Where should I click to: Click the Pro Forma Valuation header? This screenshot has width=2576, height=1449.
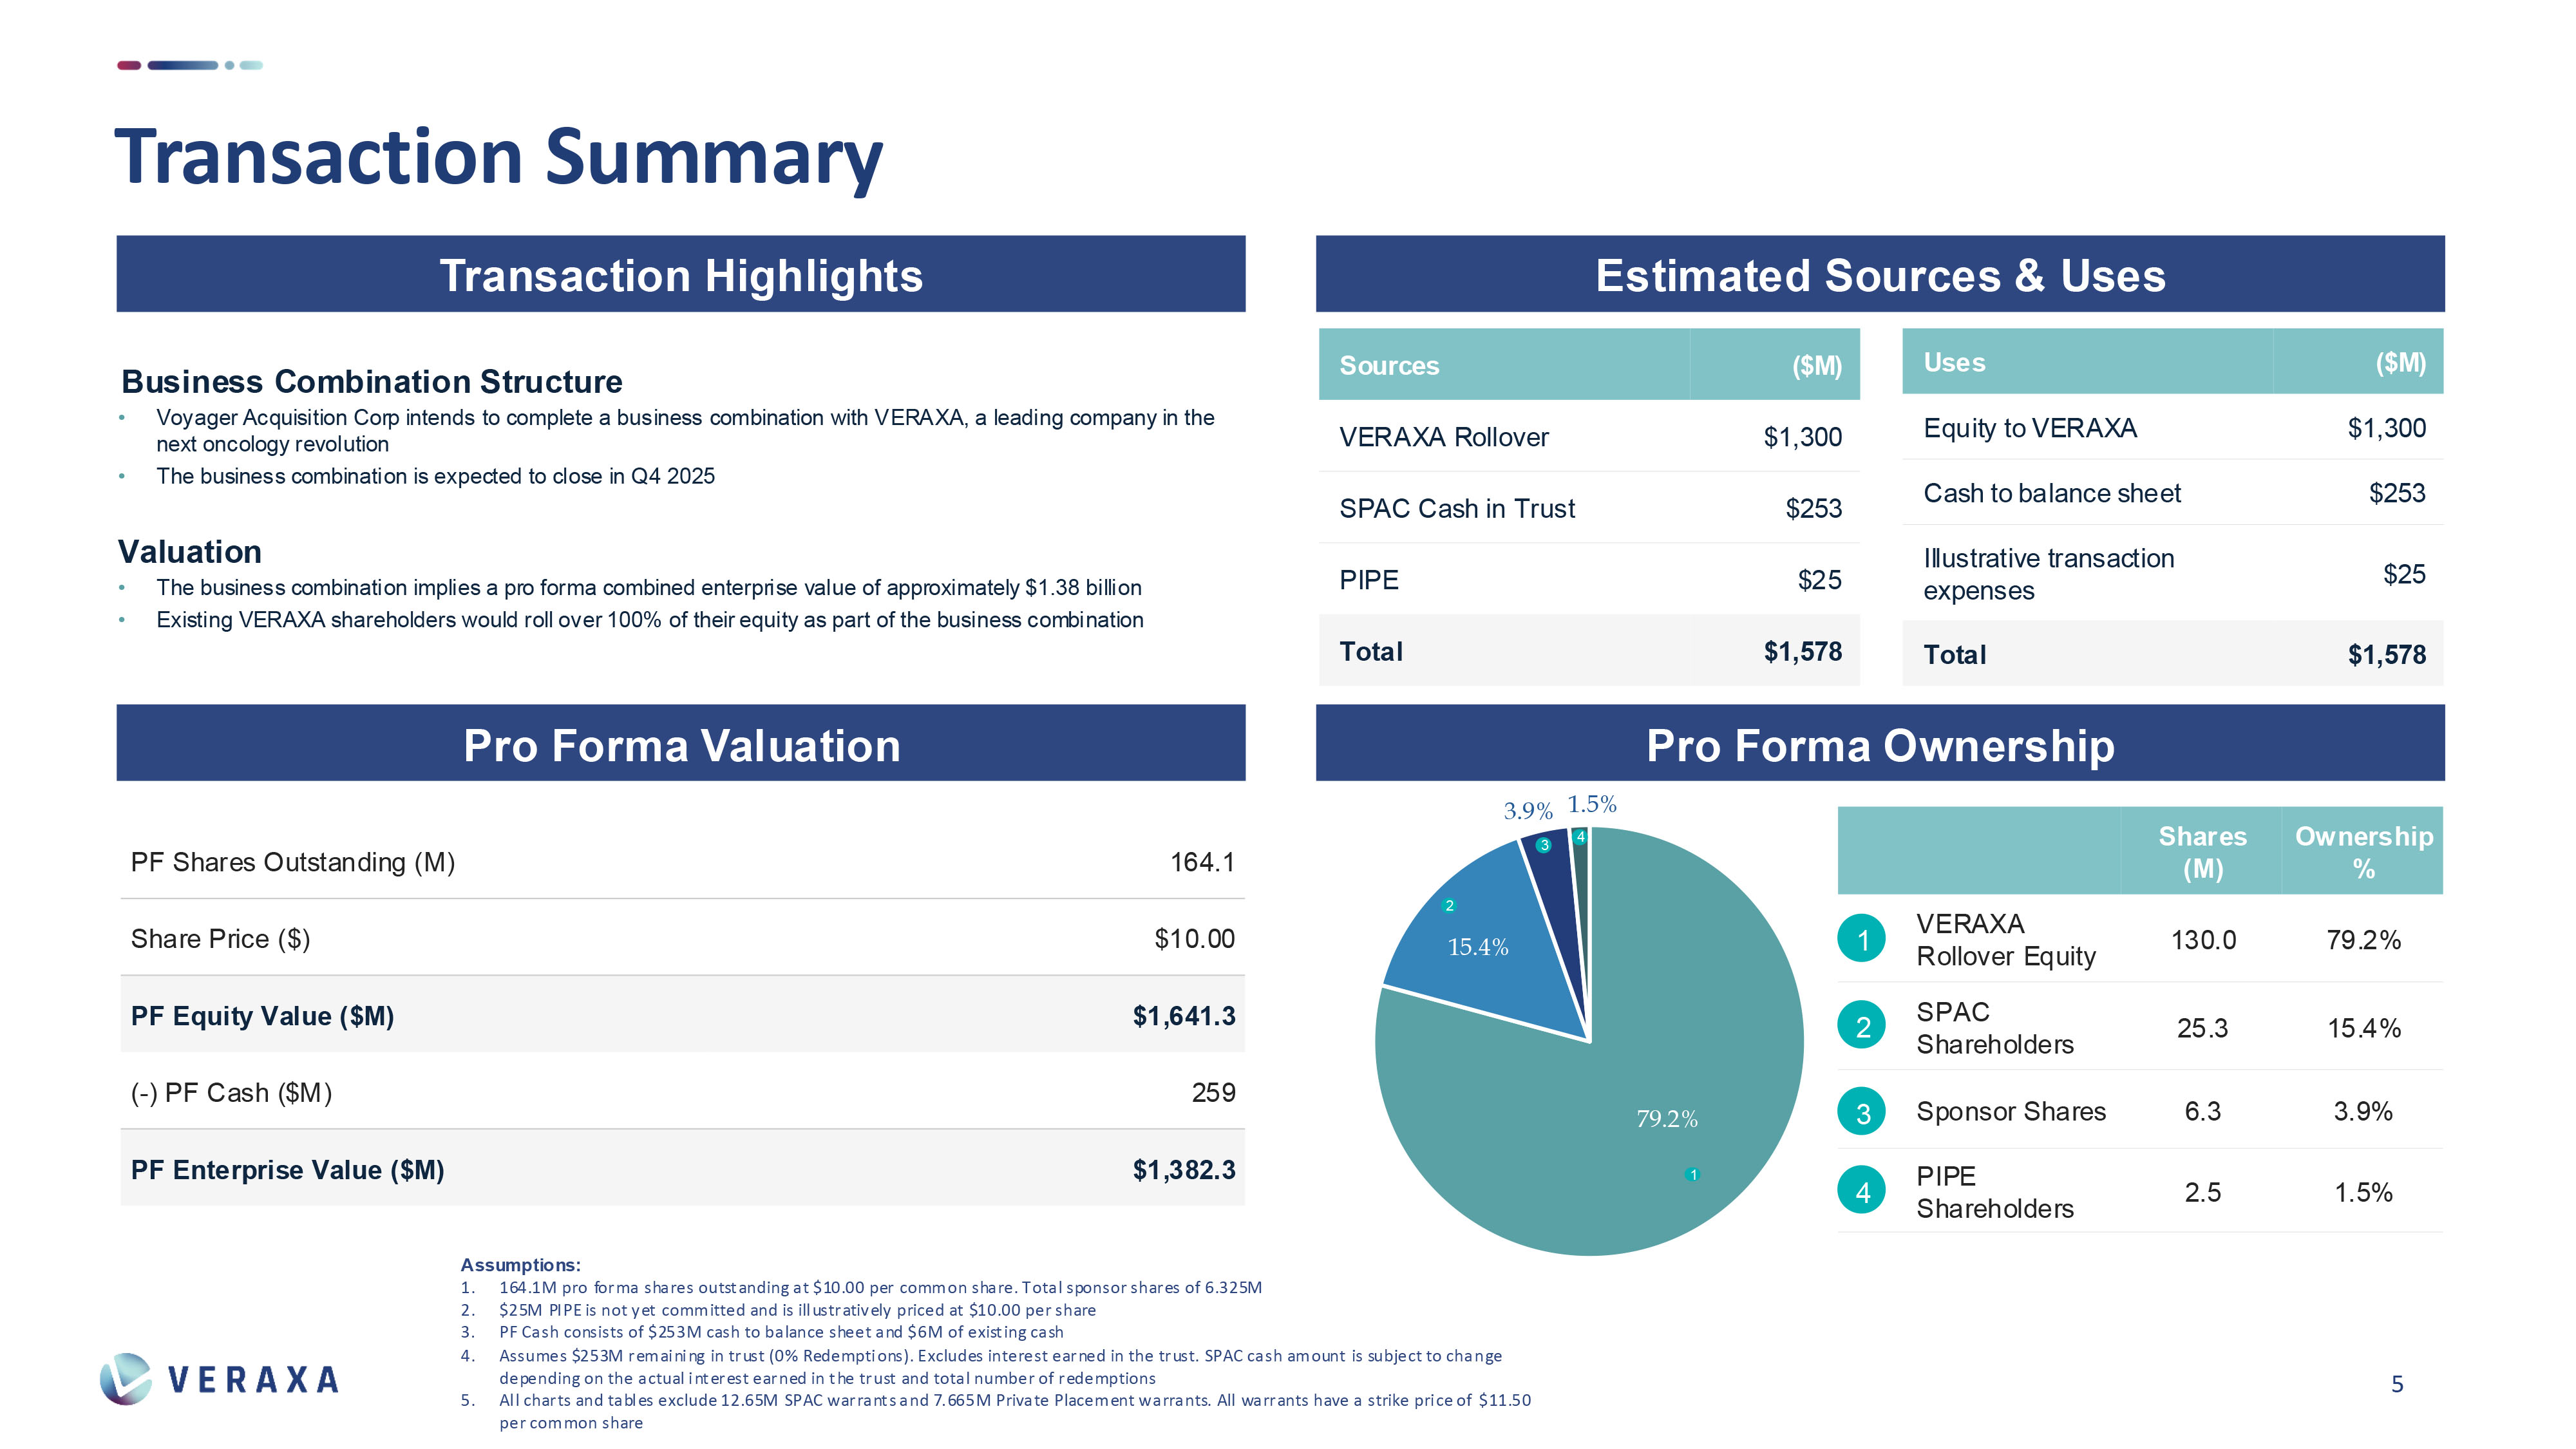point(681,745)
